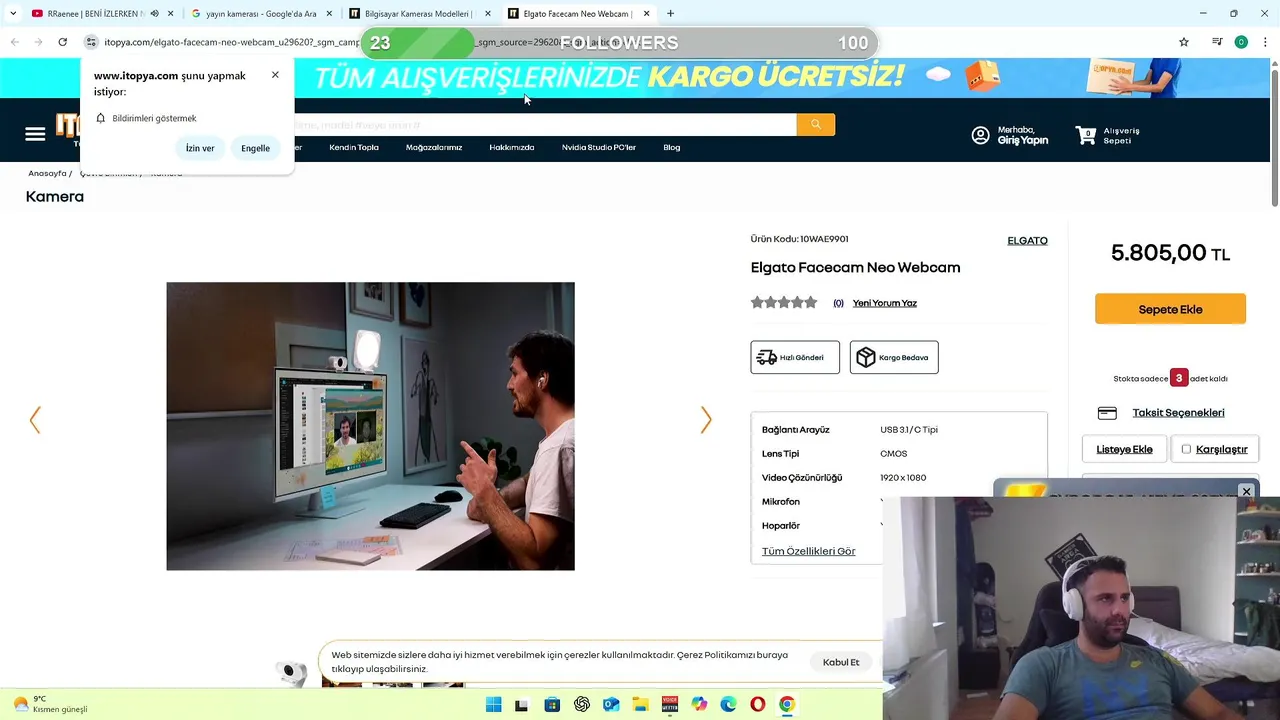Click the USB 3.1 / C Tipi value
Screen dimensions: 1280x720
click(x=909, y=430)
